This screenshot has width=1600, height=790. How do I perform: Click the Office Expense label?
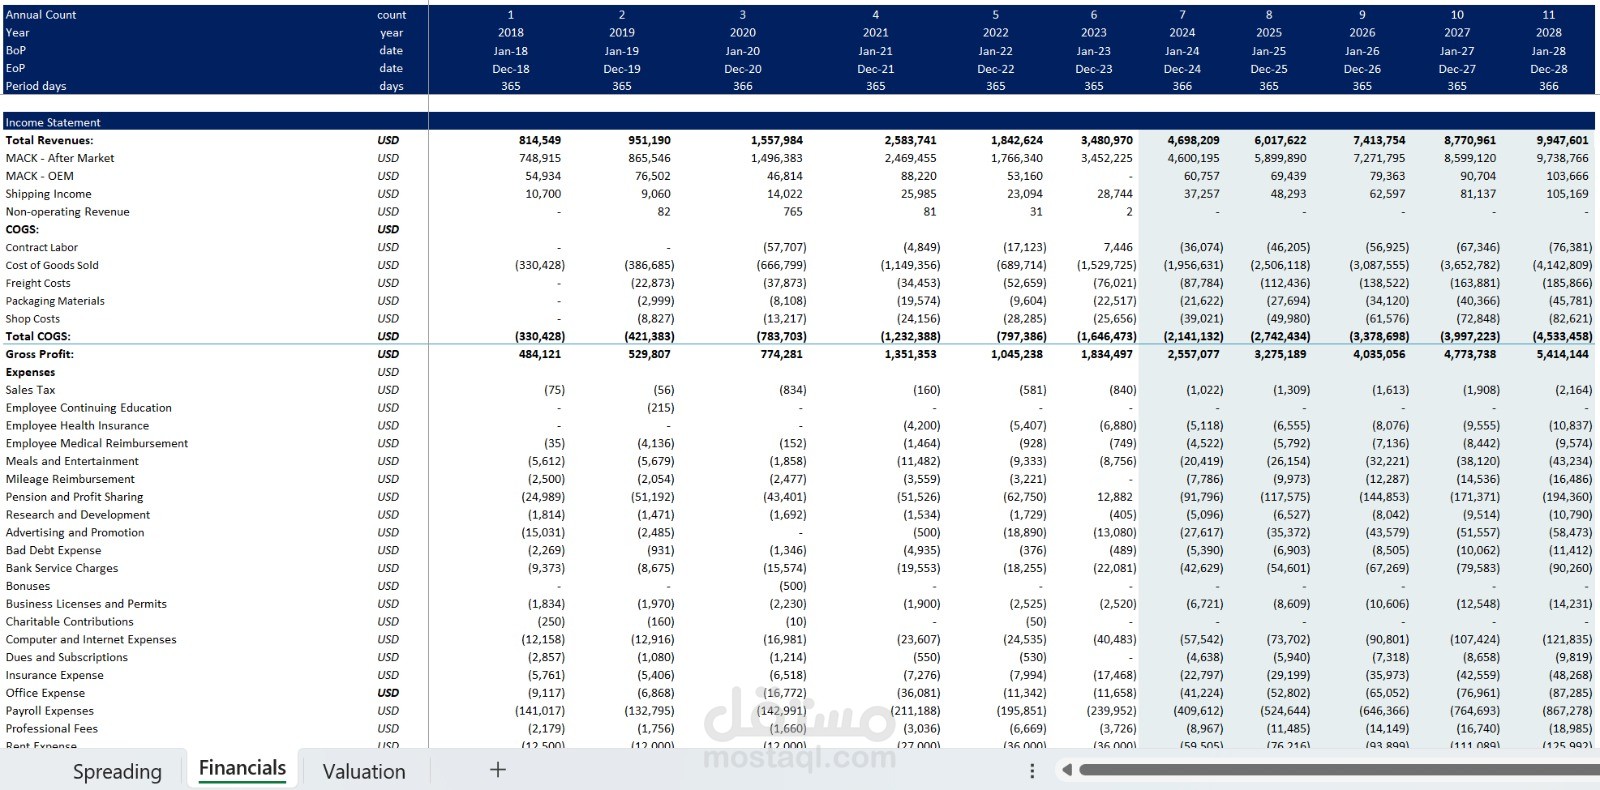pyautogui.click(x=45, y=693)
